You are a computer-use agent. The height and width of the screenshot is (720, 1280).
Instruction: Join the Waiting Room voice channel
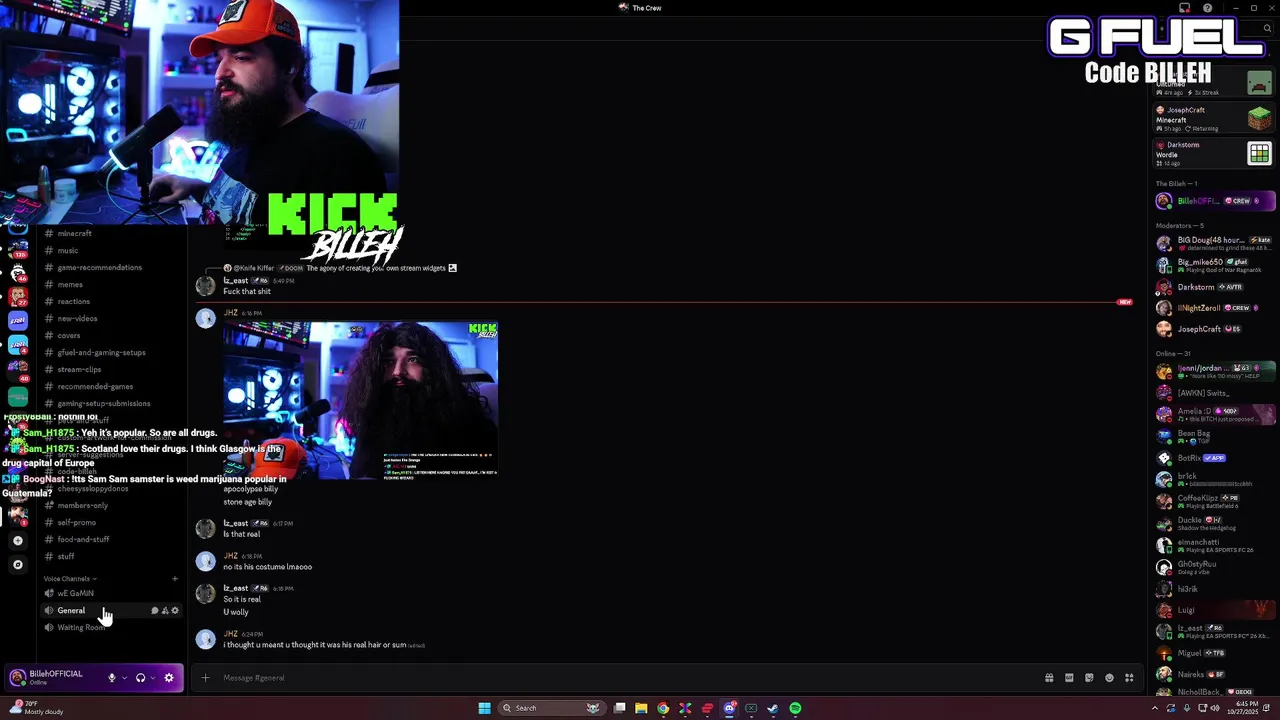110,627
